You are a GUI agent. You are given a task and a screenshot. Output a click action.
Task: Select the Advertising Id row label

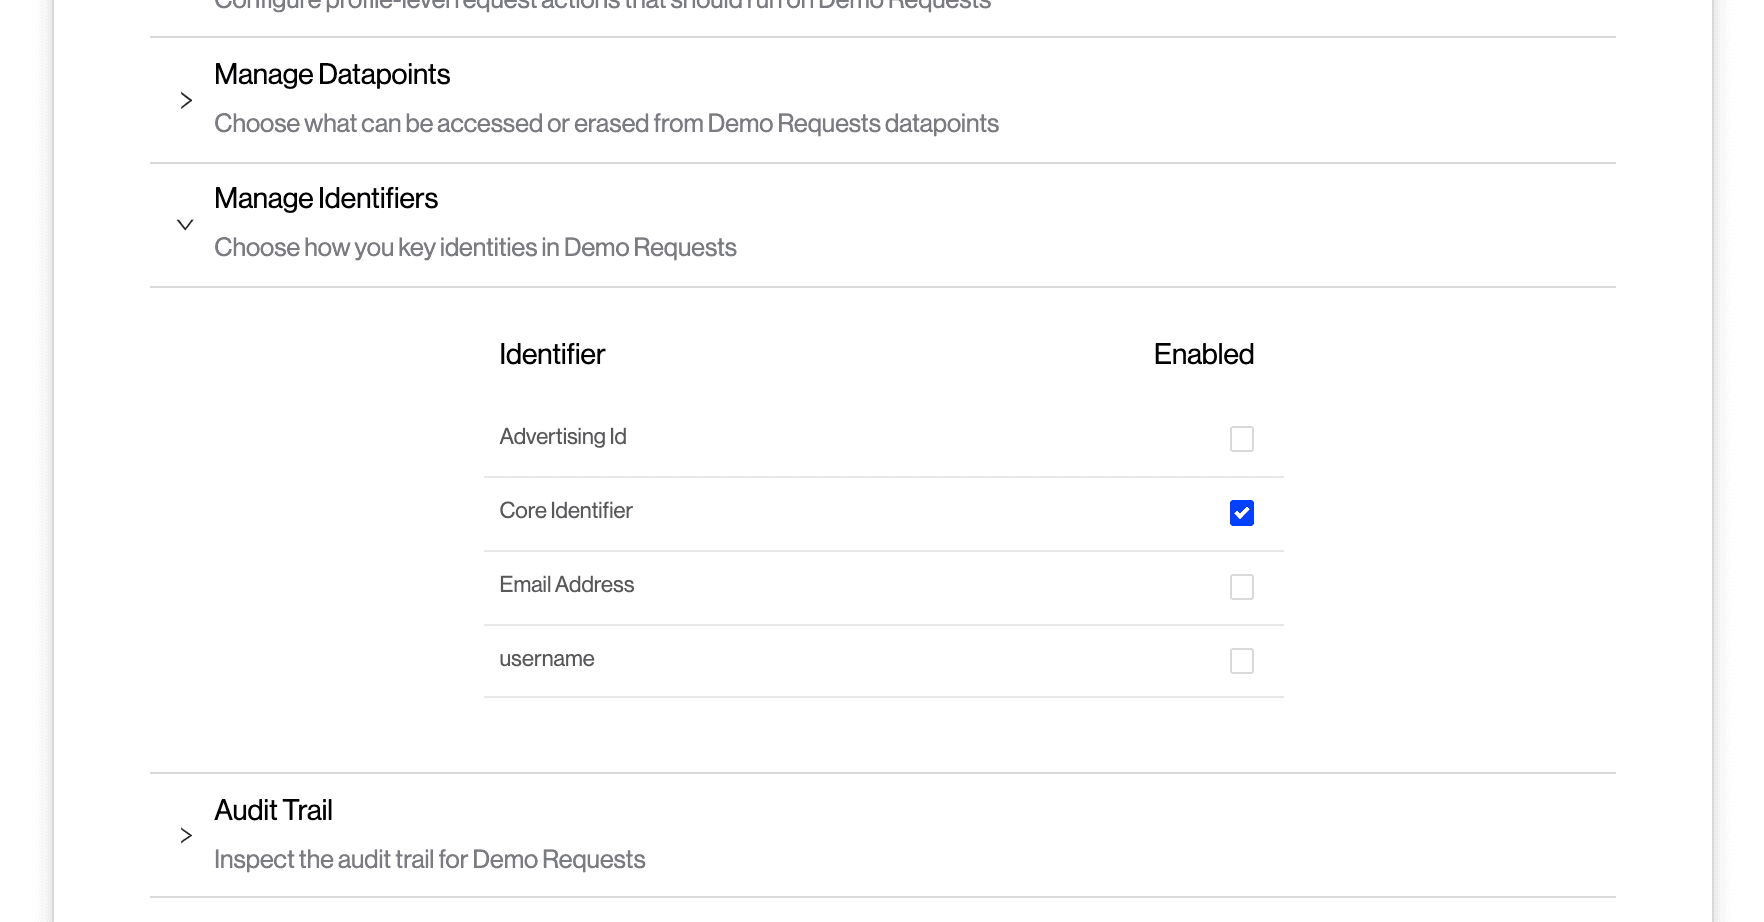point(563,437)
